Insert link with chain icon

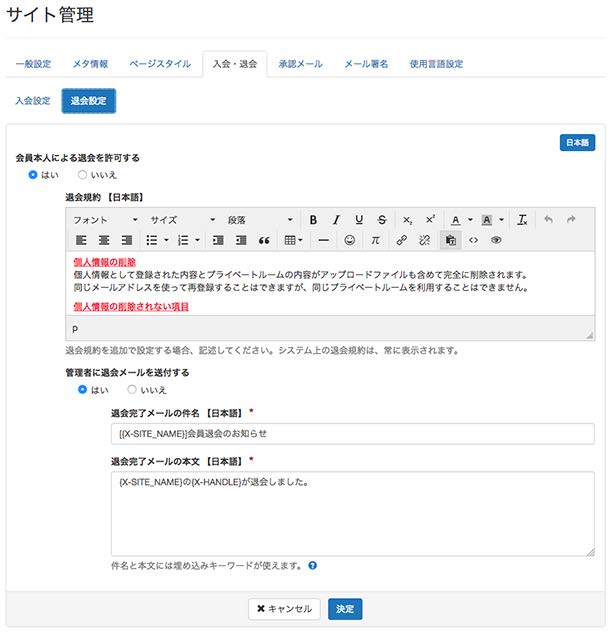click(401, 240)
